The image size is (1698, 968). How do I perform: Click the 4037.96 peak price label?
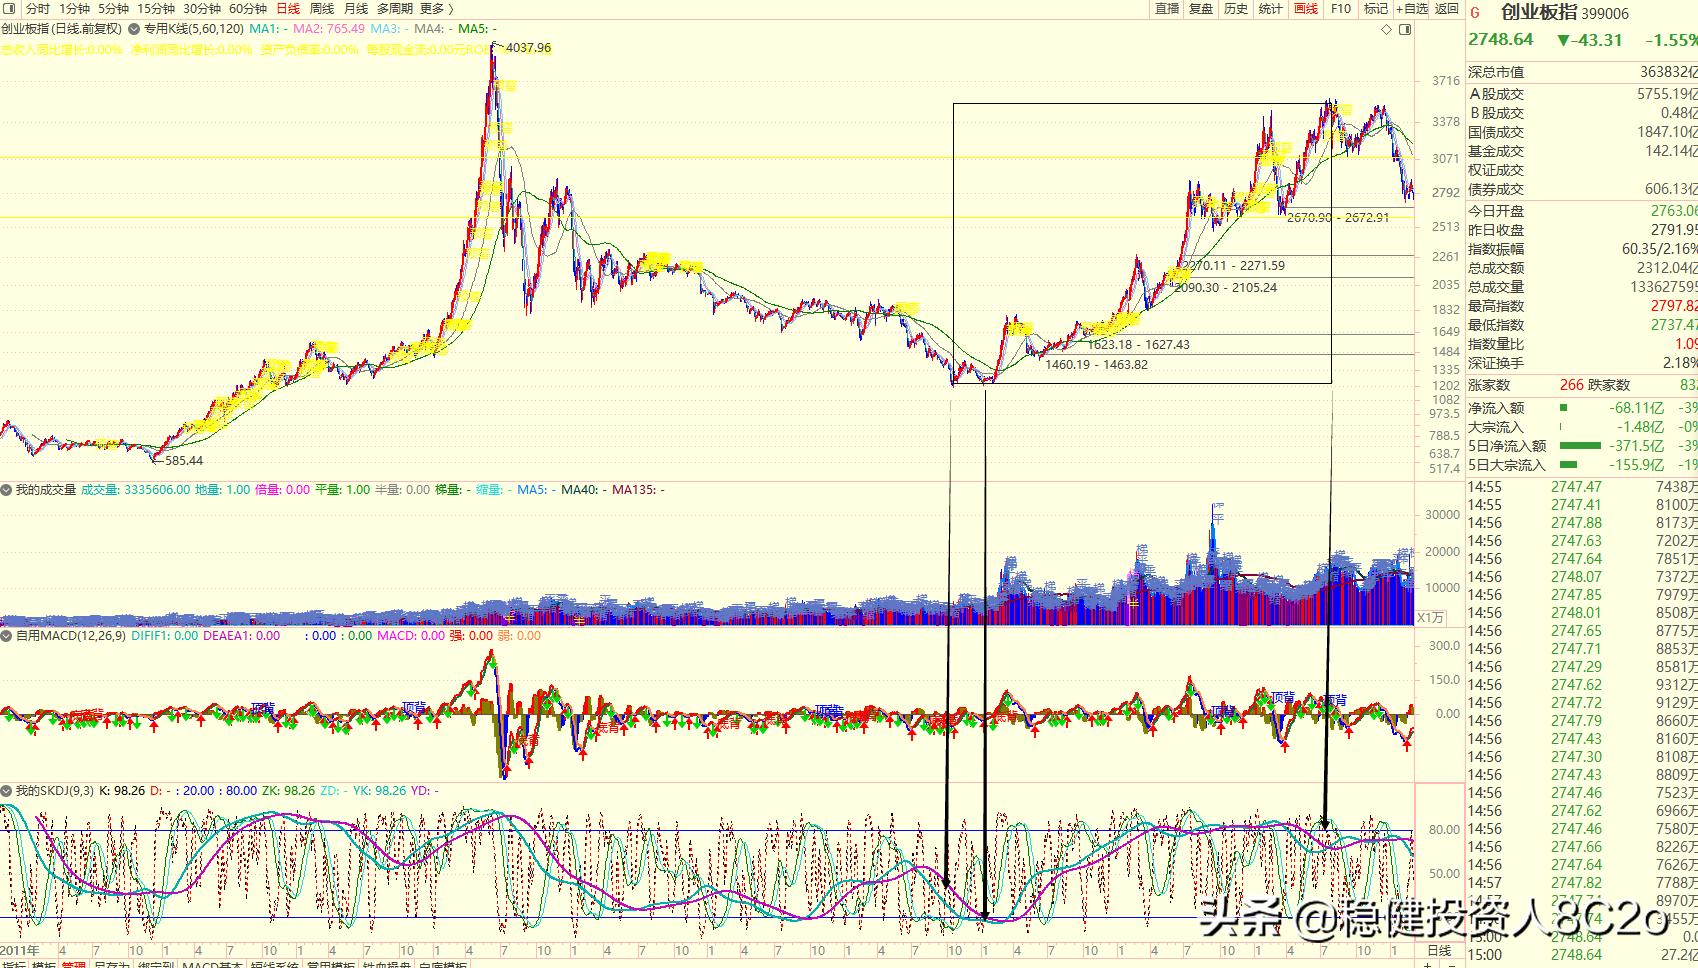click(529, 48)
